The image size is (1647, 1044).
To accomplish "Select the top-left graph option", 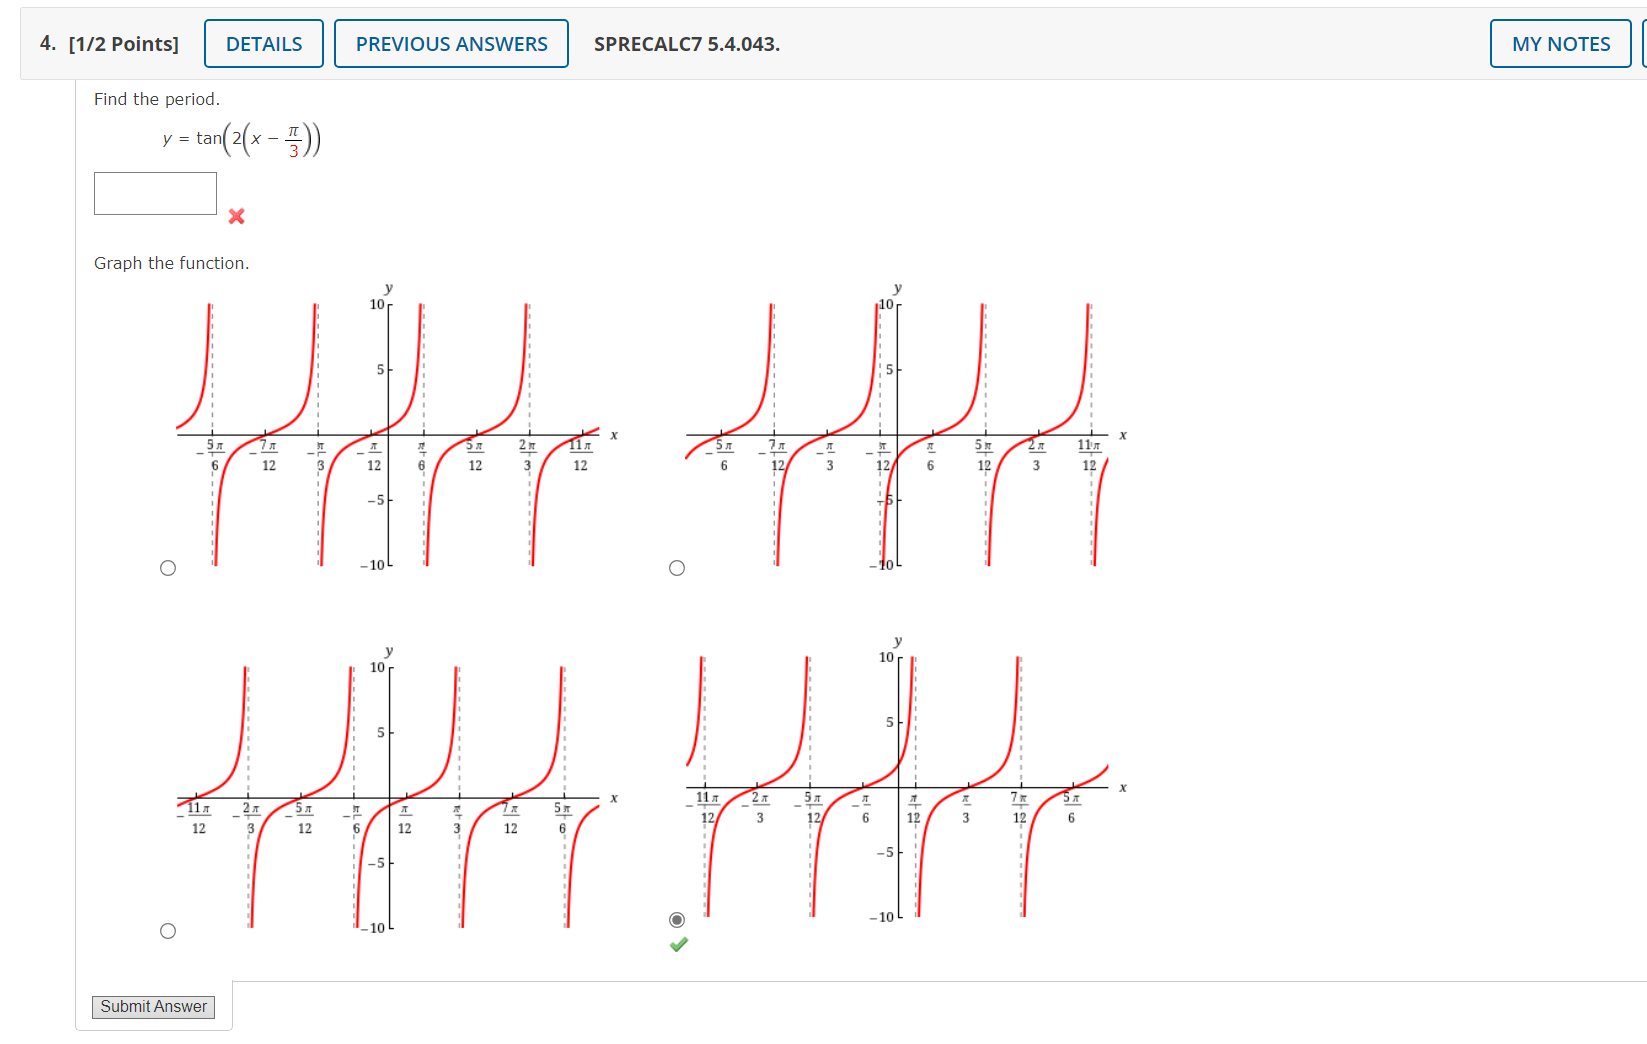I will pos(168,567).
